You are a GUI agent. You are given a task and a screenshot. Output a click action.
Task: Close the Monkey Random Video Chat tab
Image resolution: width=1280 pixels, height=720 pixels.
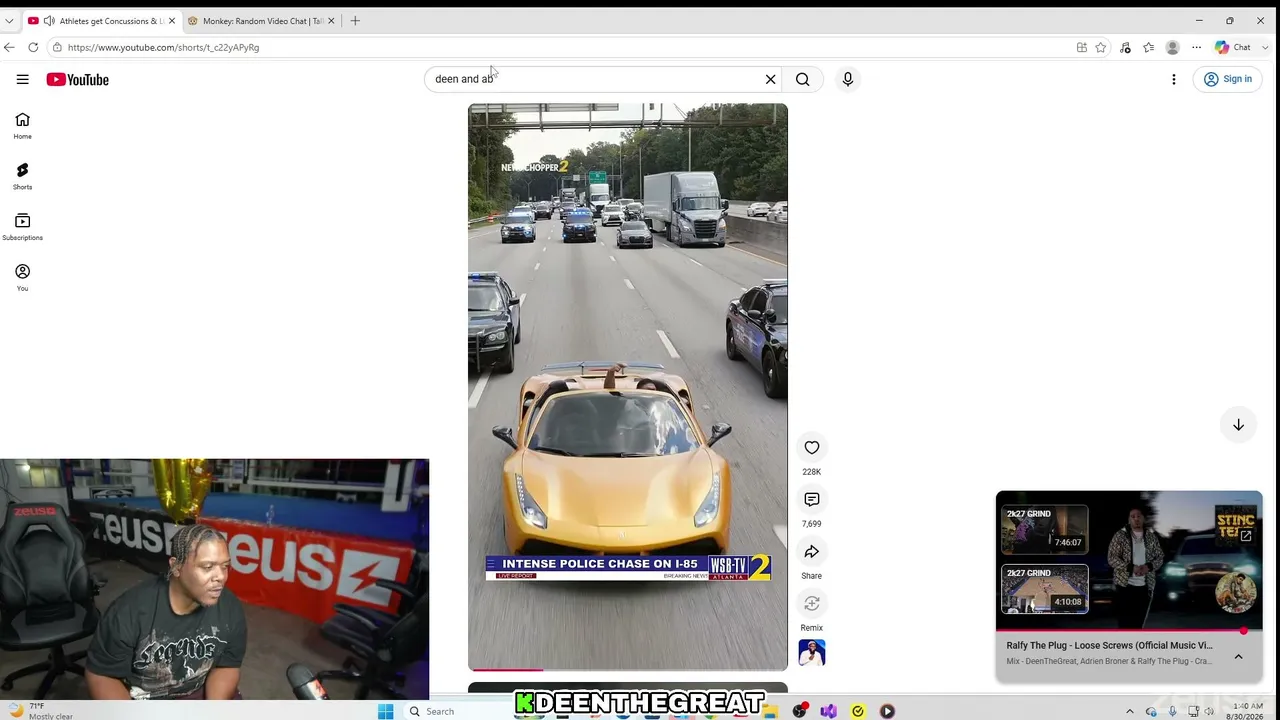(331, 20)
